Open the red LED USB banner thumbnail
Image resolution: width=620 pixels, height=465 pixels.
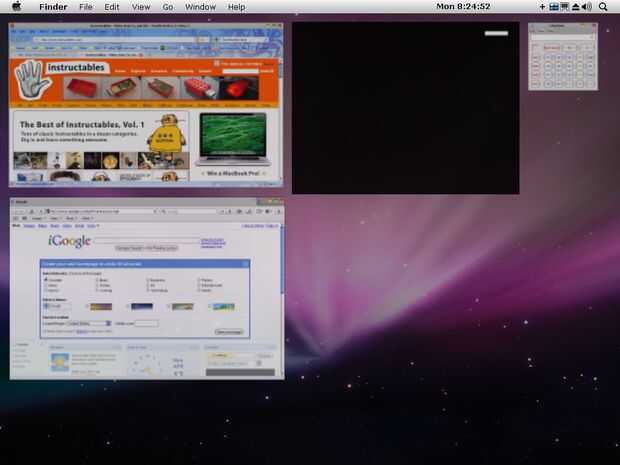click(200, 87)
